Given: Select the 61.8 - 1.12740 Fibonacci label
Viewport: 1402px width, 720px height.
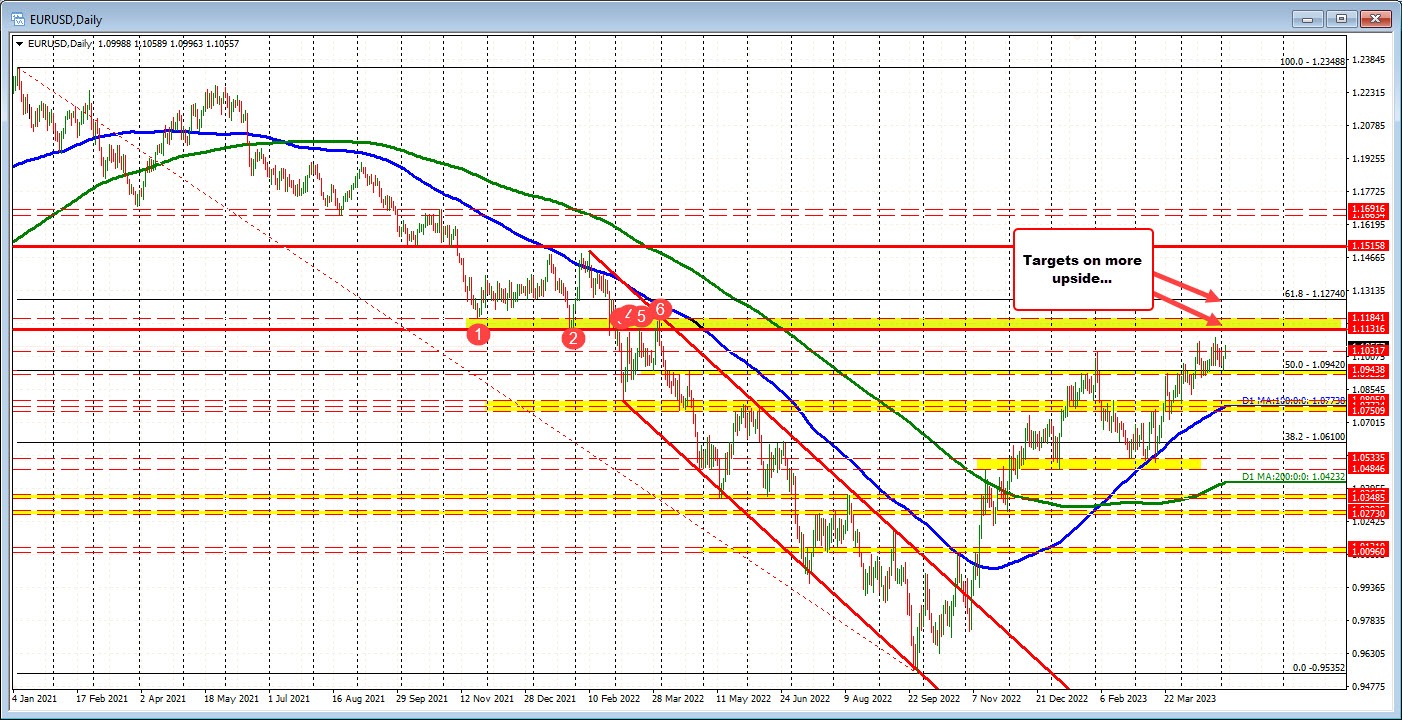Looking at the screenshot, I should [1314, 293].
